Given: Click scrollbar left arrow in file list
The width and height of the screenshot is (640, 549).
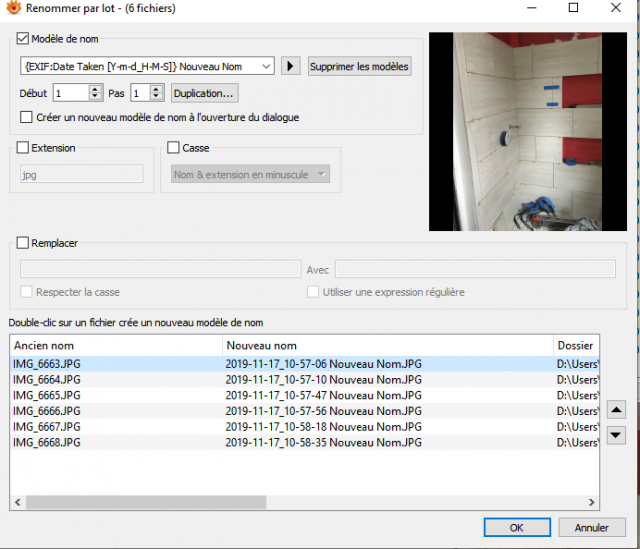Looking at the screenshot, I should pos(18,502).
